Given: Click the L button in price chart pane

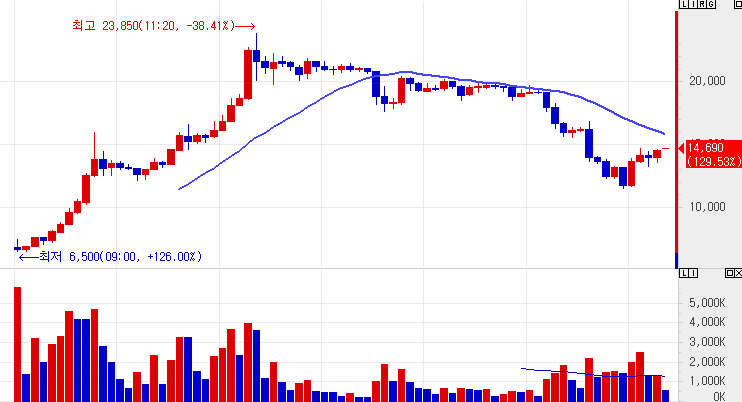Looking at the screenshot, I should 684,4.
